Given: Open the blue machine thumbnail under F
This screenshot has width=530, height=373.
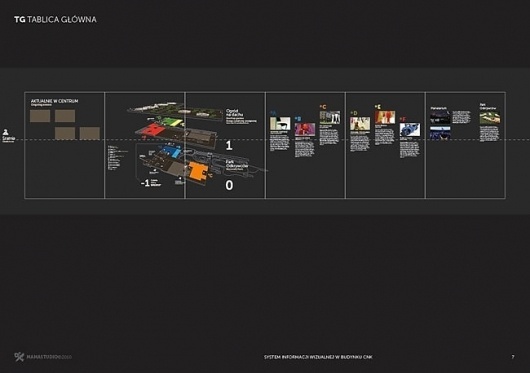Looking at the screenshot, I should tap(410, 129).
